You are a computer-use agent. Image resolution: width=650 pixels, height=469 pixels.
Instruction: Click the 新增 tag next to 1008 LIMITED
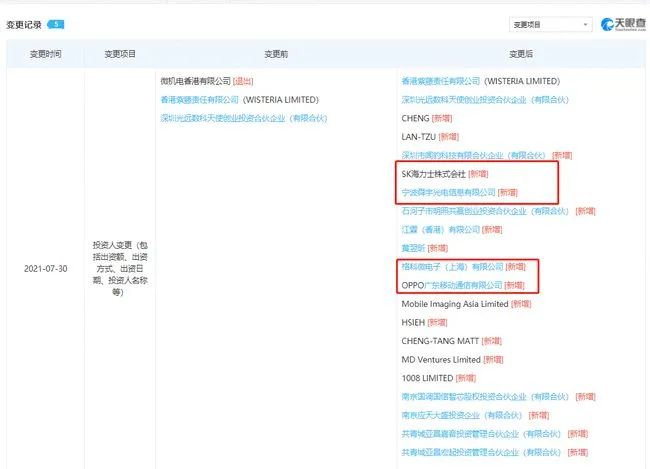(466, 378)
